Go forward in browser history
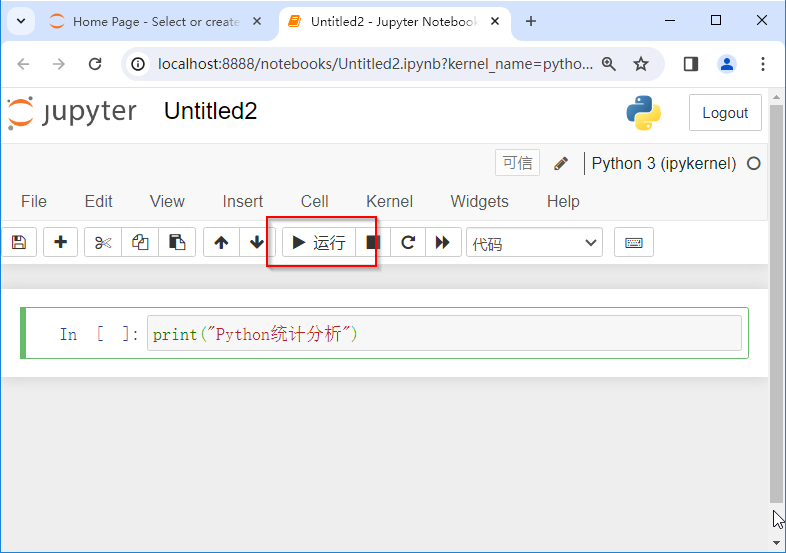Viewport: 786px width, 553px height. pos(59,64)
